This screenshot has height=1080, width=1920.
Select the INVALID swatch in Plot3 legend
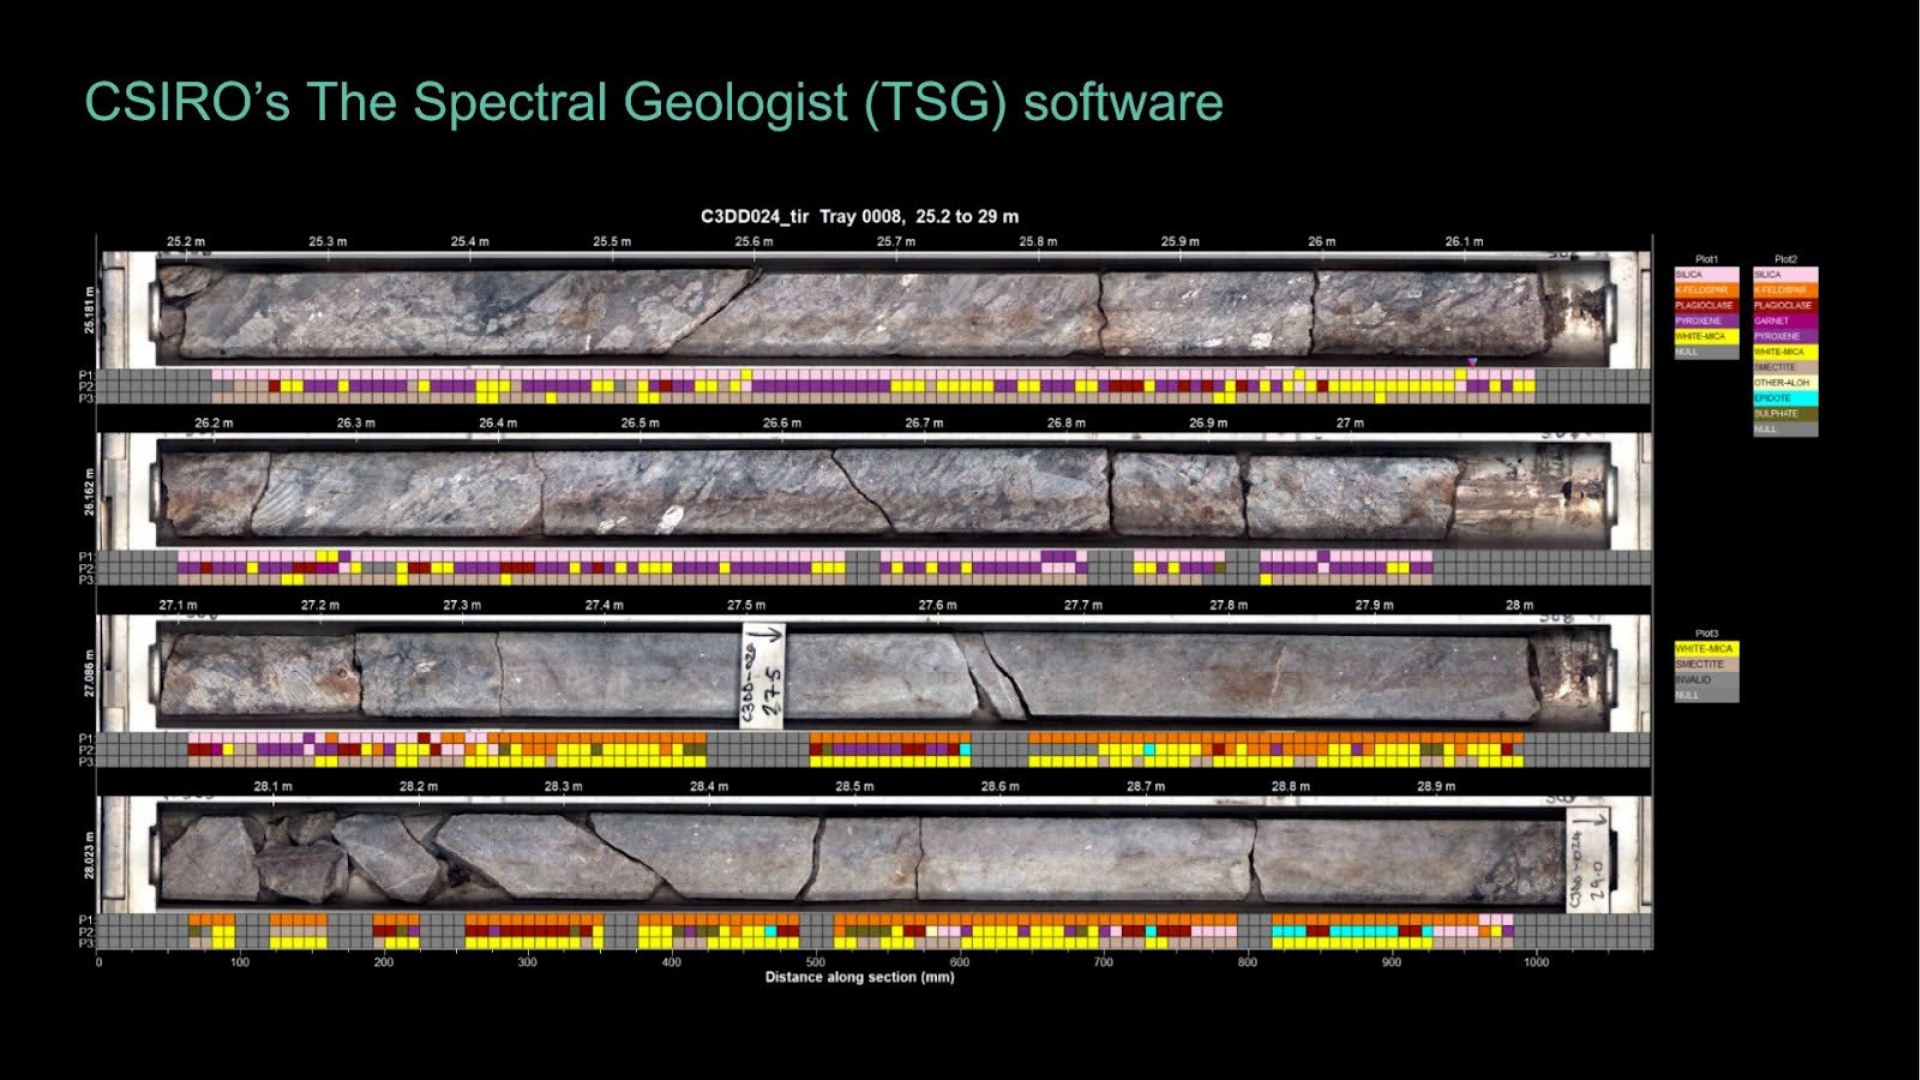1706,680
